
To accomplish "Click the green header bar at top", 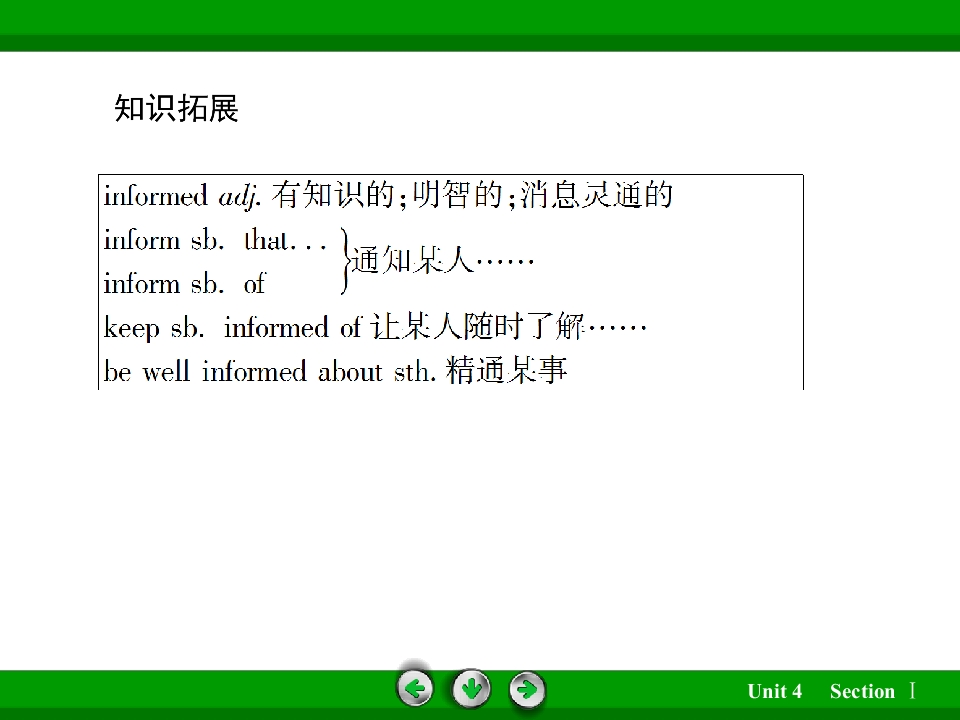I will point(480,26).
